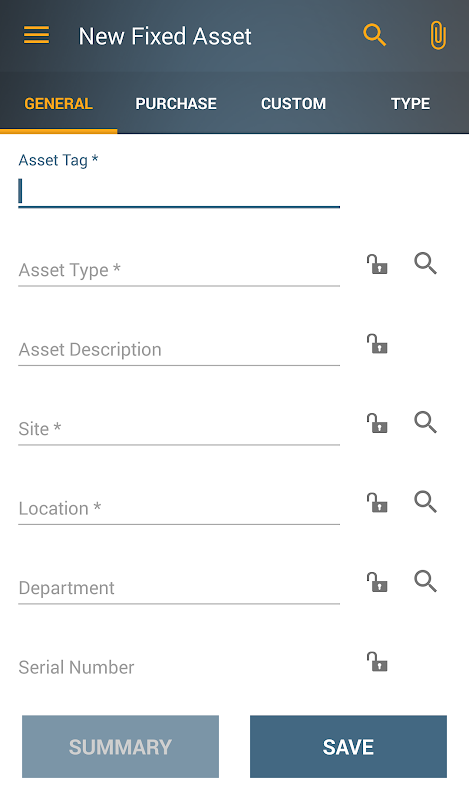The width and height of the screenshot is (469, 800).
Task: Toggle the Location field lock
Action: pyautogui.click(x=377, y=503)
